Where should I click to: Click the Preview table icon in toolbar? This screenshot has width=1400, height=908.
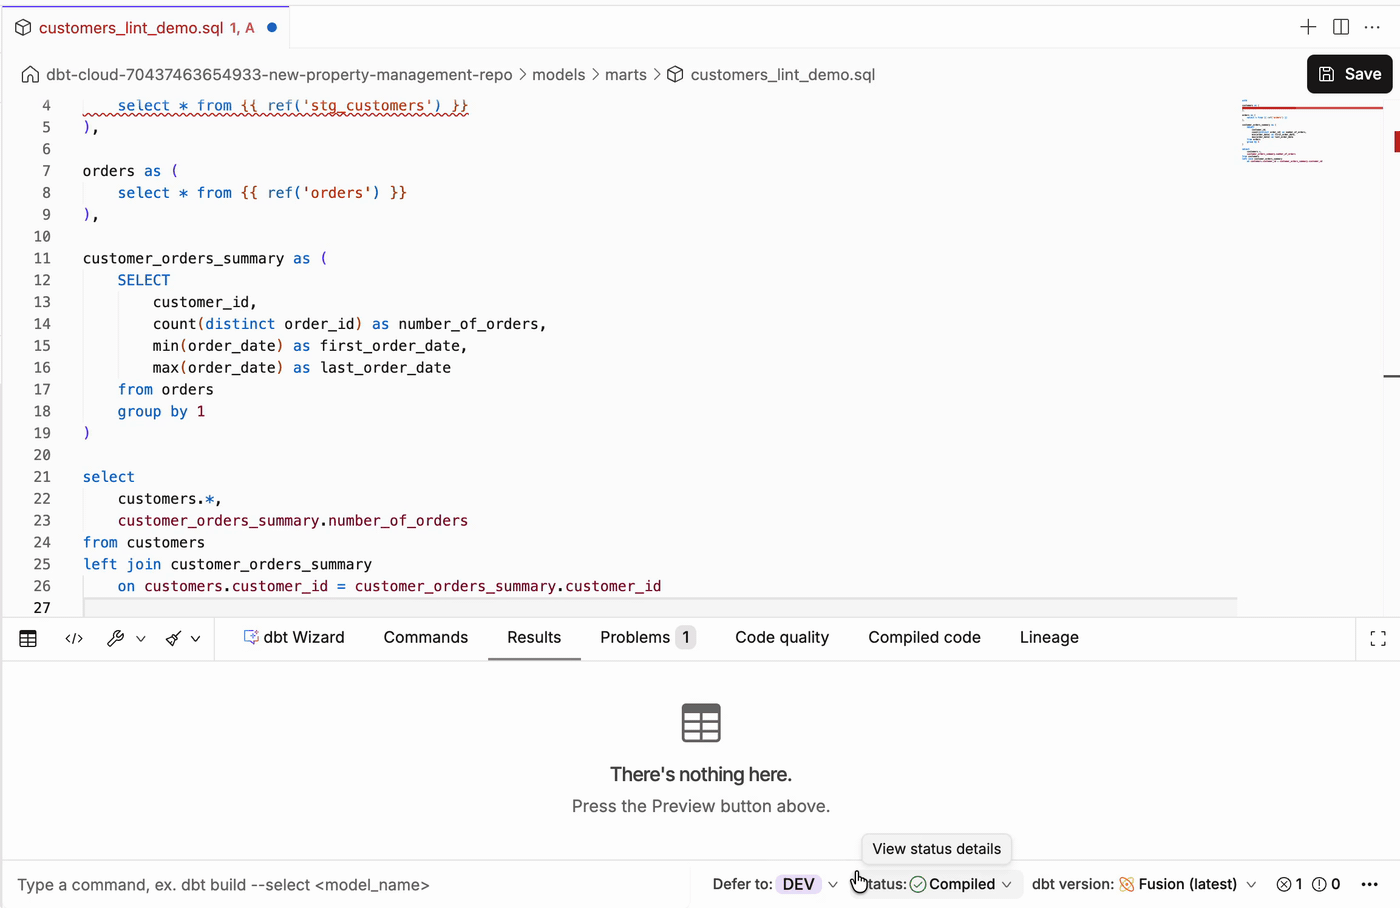28,638
